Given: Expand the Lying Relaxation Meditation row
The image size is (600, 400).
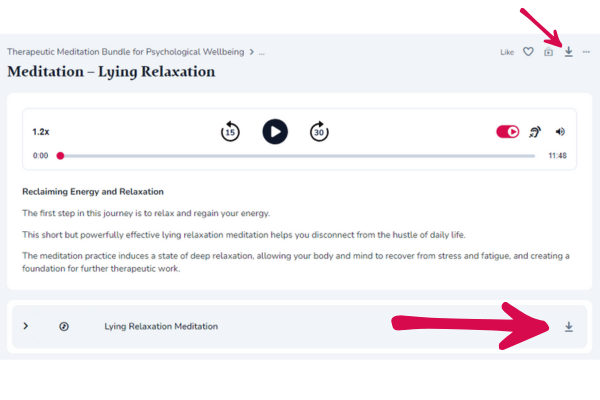Looking at the screenshot, I should (26, 326).
